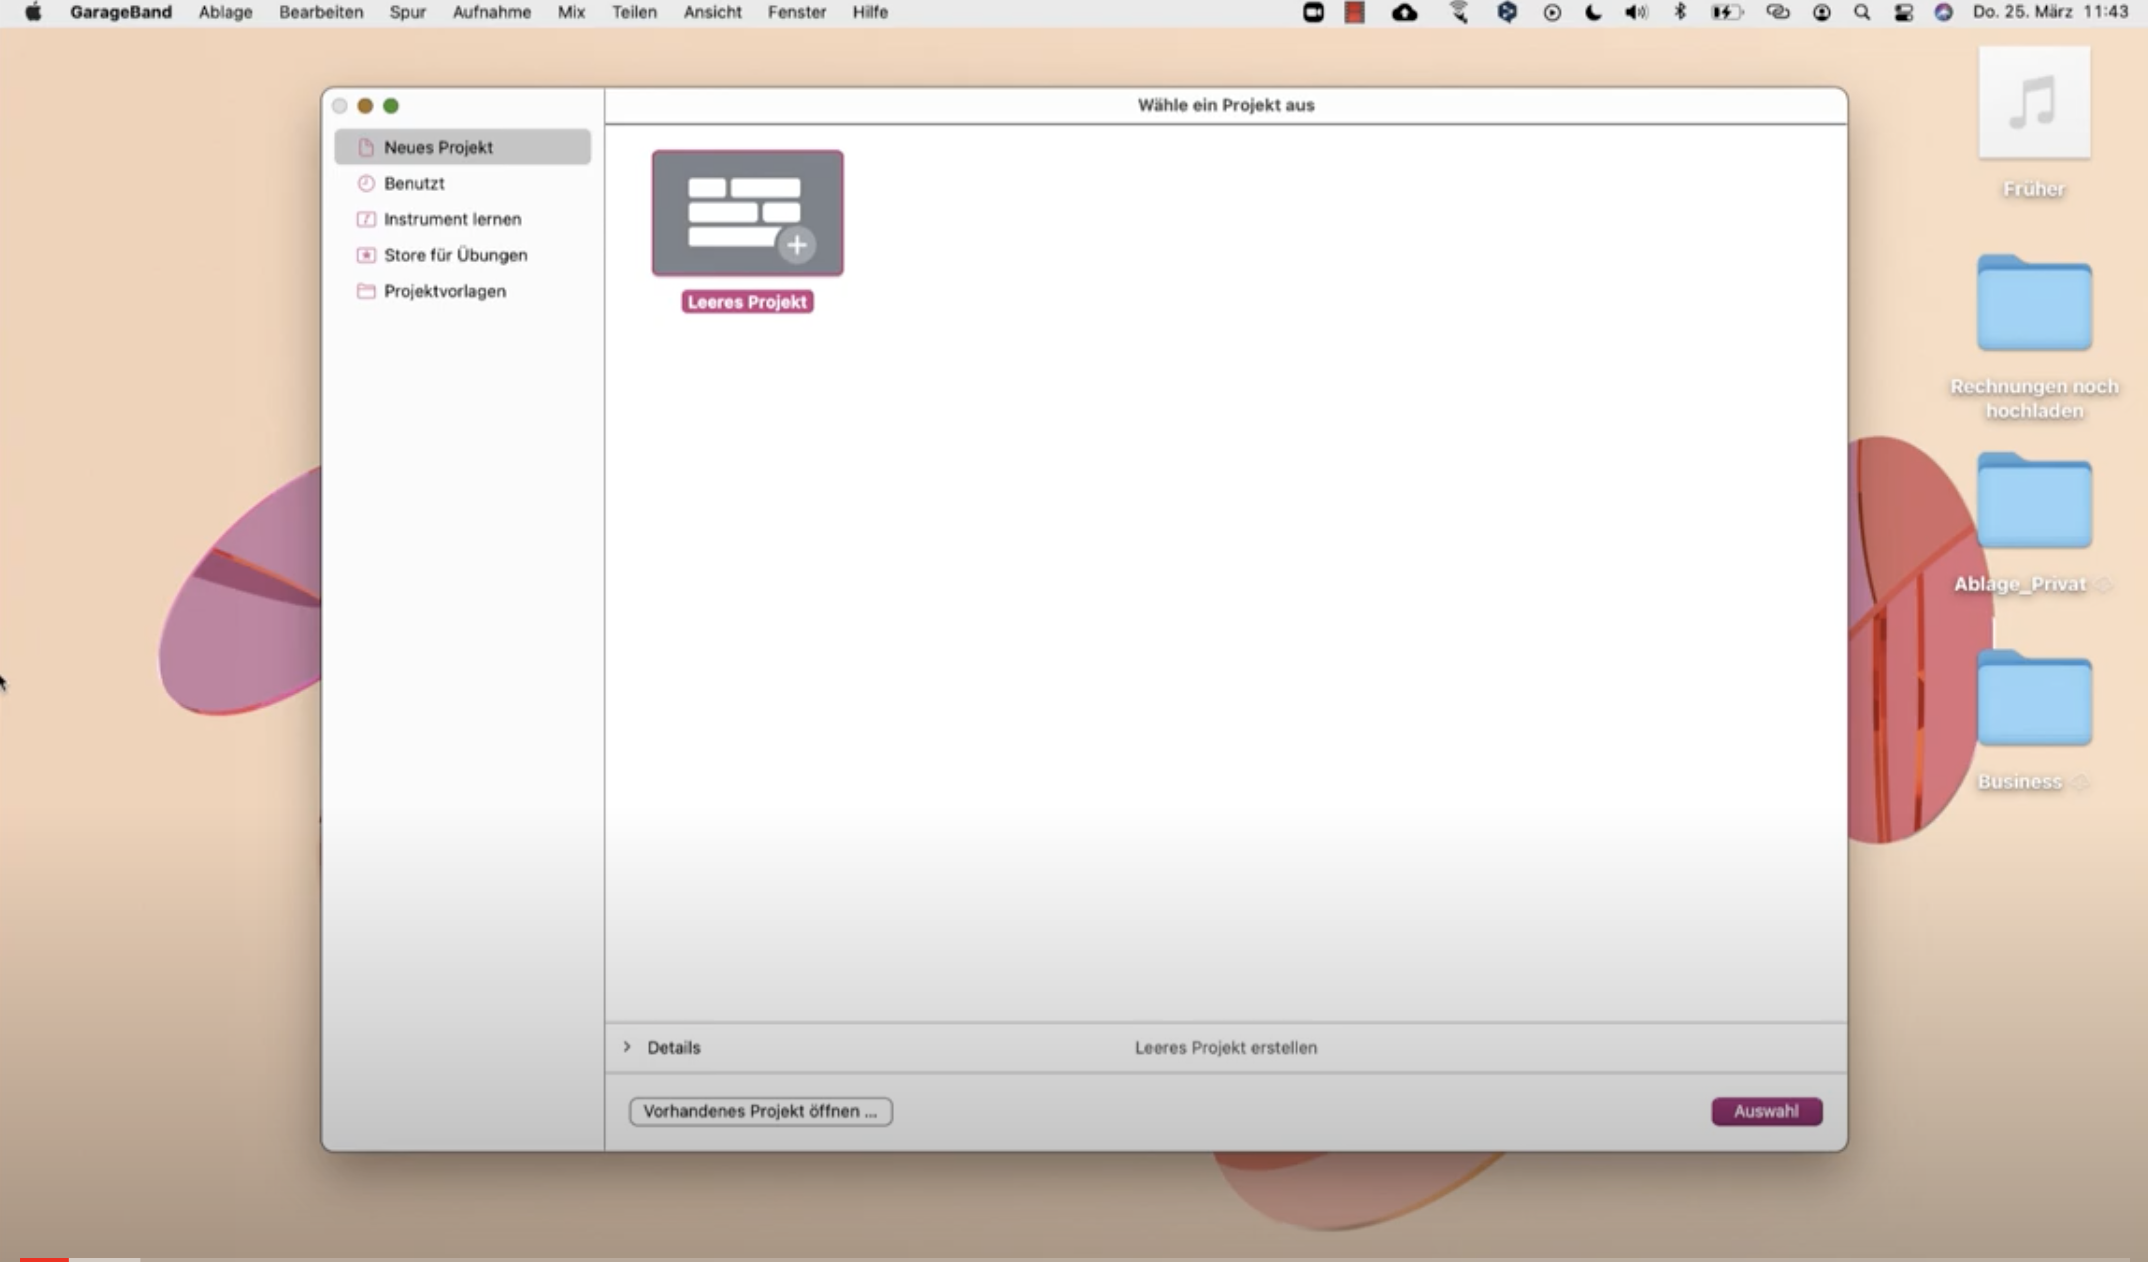Zoom window with the green button
Image resolution: width=2148 pixels, height=1262 pixels.
click(x=391, y=106)
